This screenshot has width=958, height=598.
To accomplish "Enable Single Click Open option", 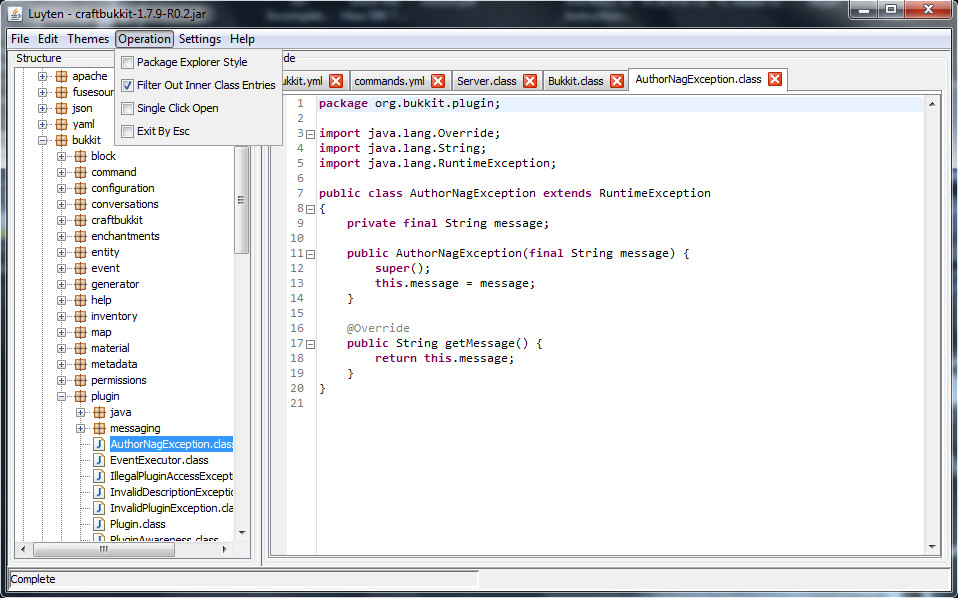I will pyautogui.click(x=128, y=109).
